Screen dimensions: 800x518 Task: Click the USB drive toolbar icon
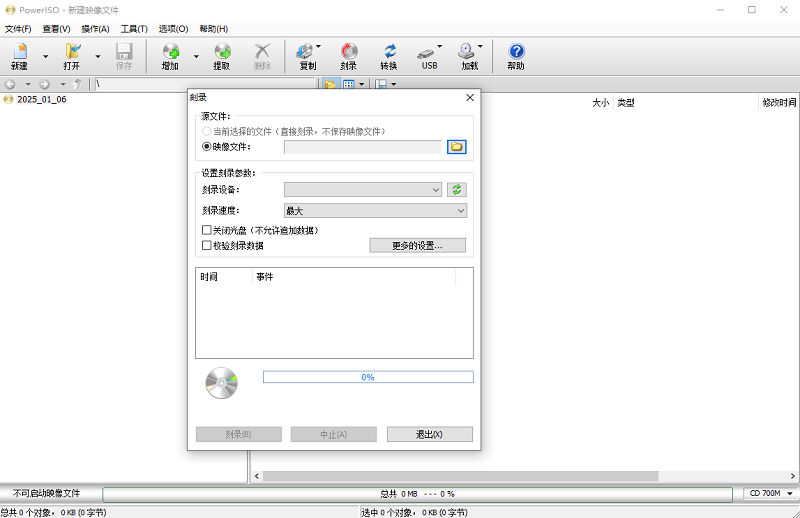429,53
